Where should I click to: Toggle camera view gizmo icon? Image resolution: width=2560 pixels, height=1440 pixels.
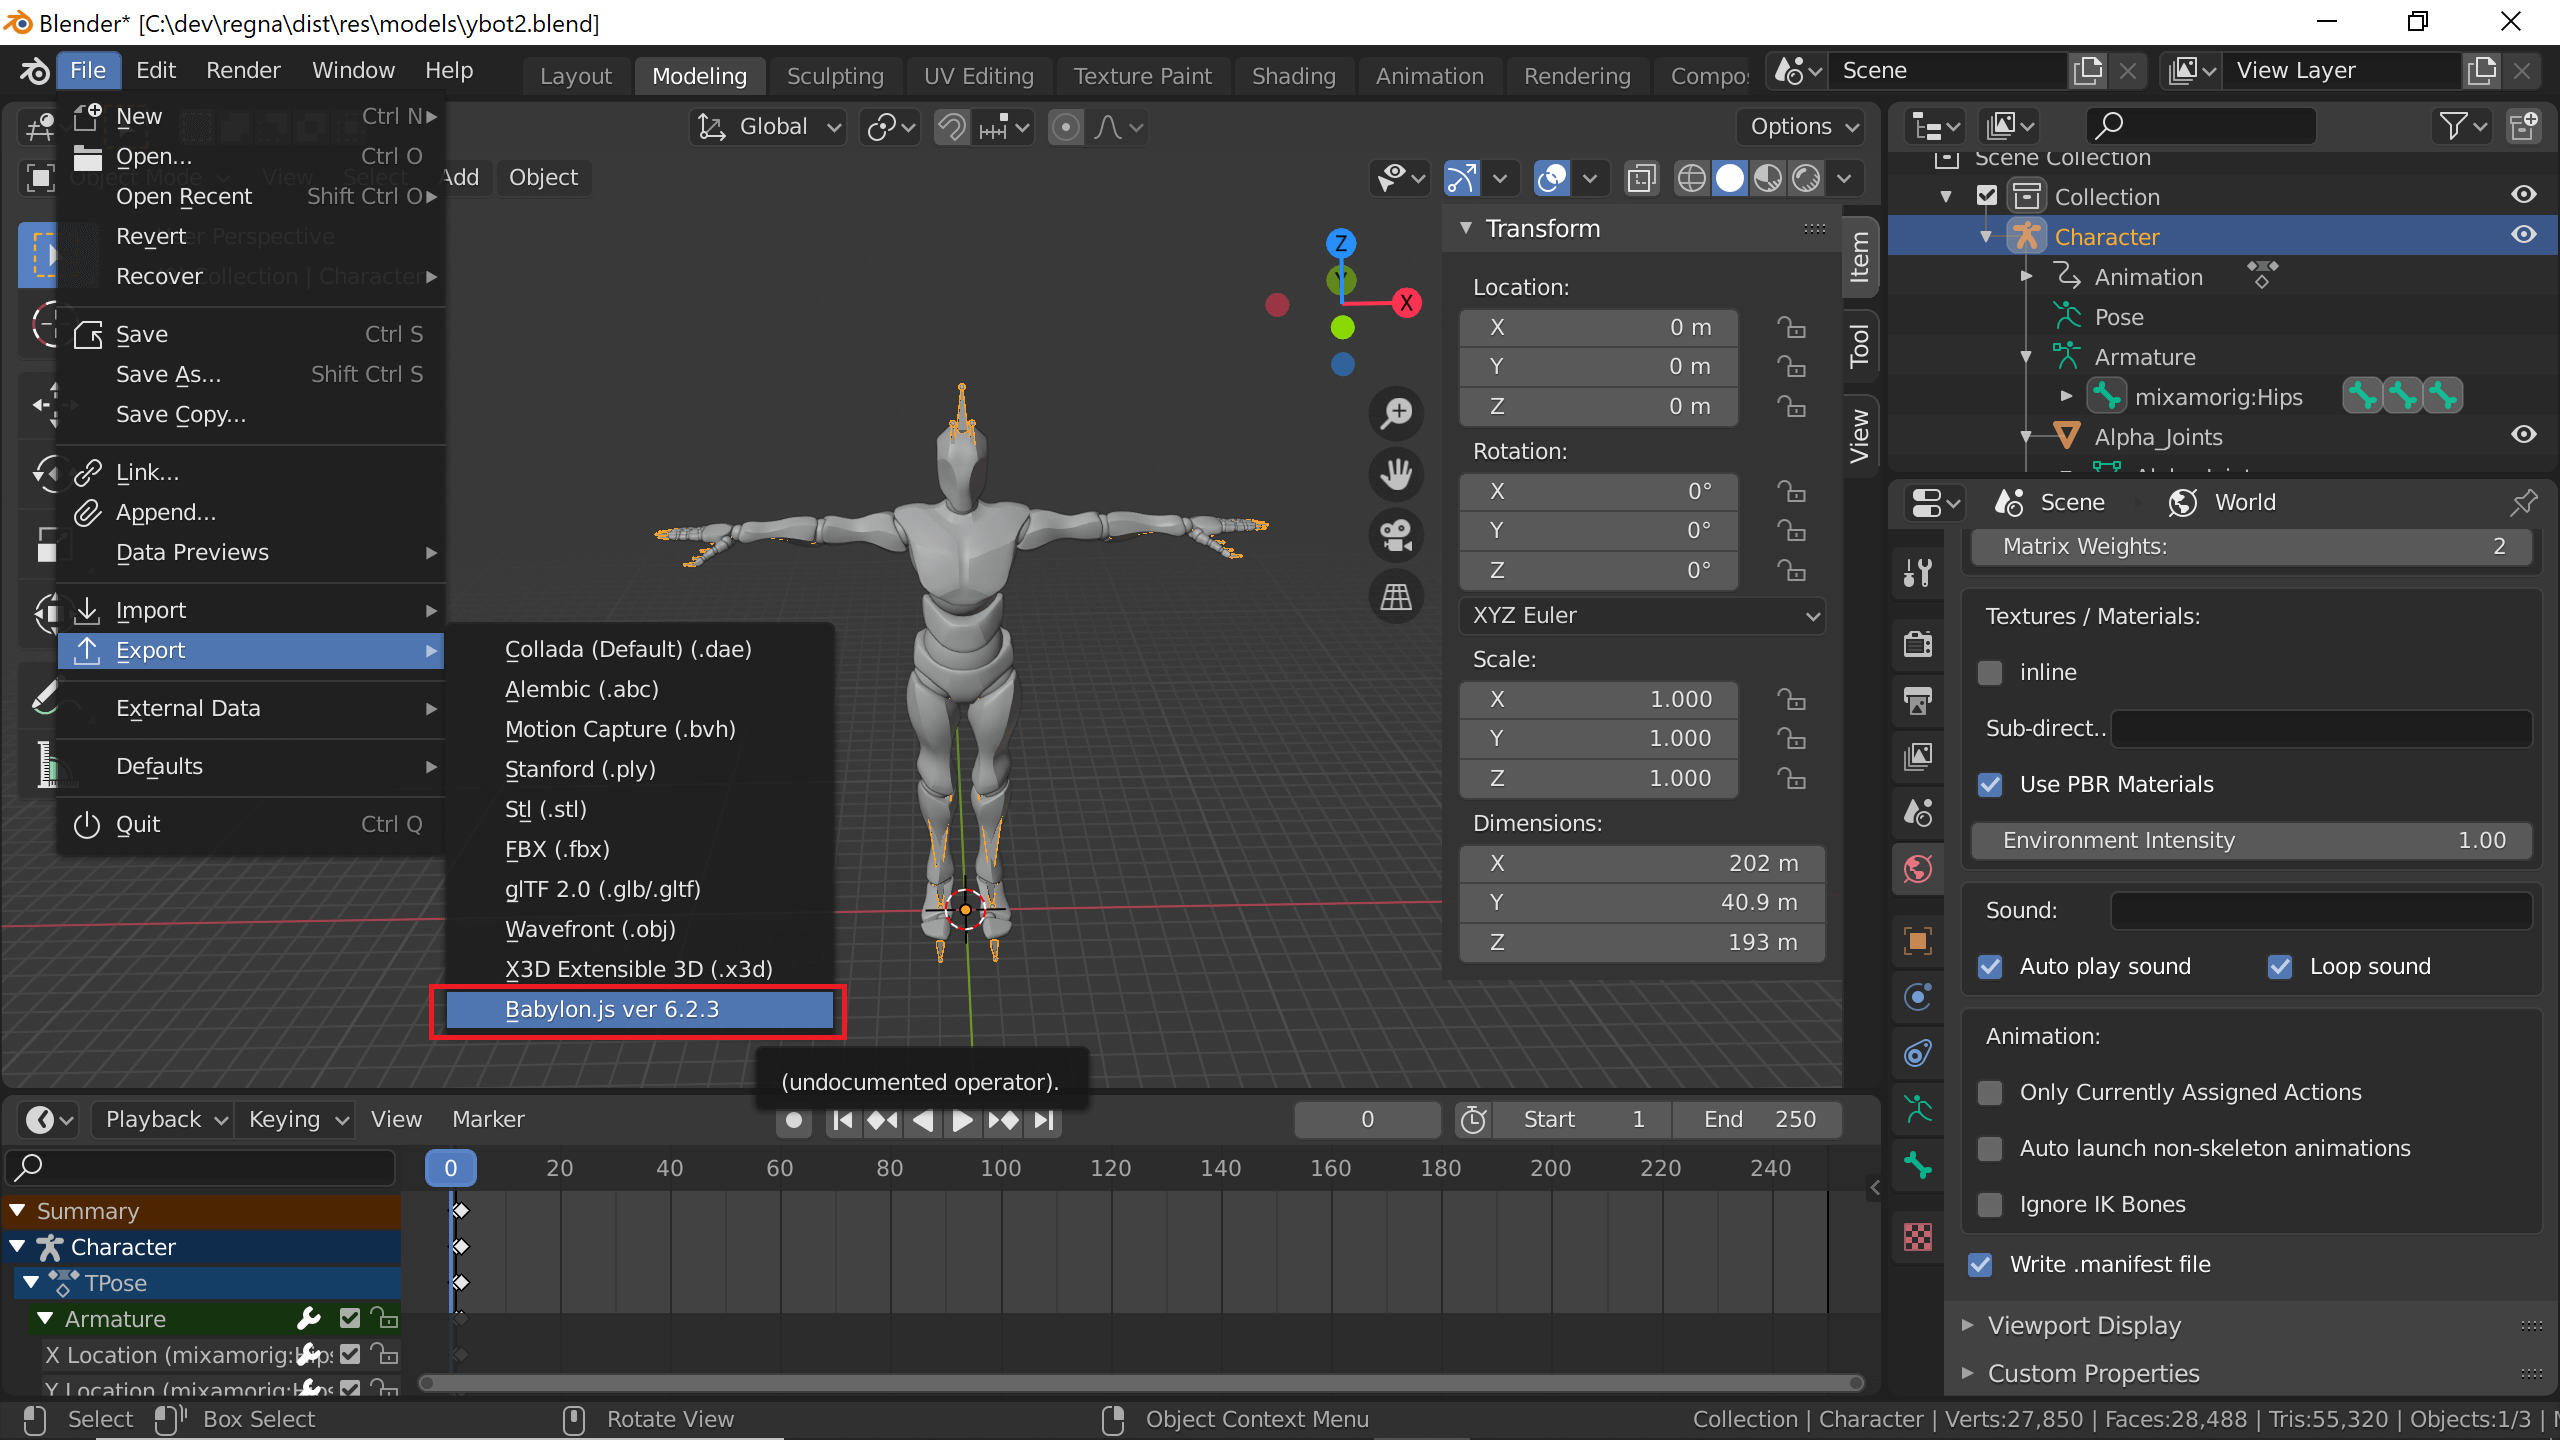[x=1396, y=534]
